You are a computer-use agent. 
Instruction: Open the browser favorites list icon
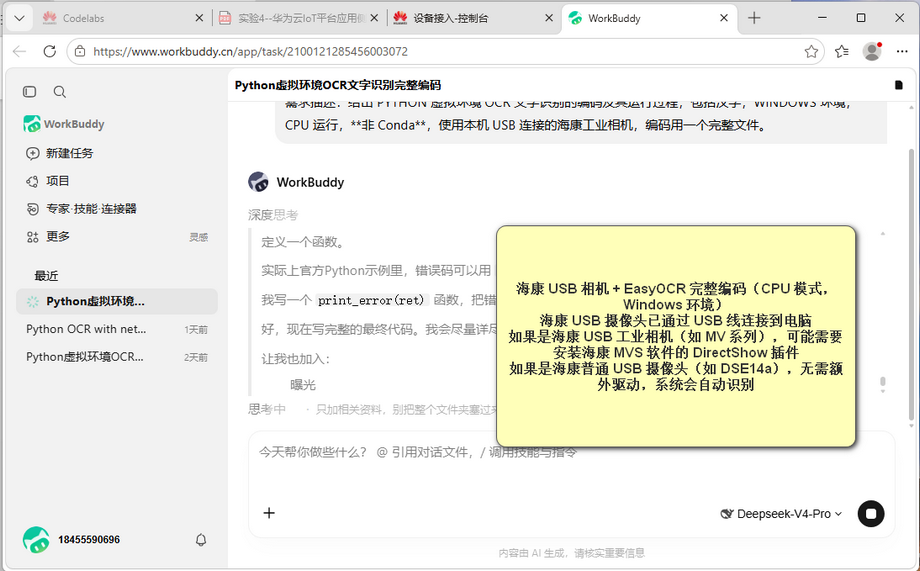click(x=842, y=52)
